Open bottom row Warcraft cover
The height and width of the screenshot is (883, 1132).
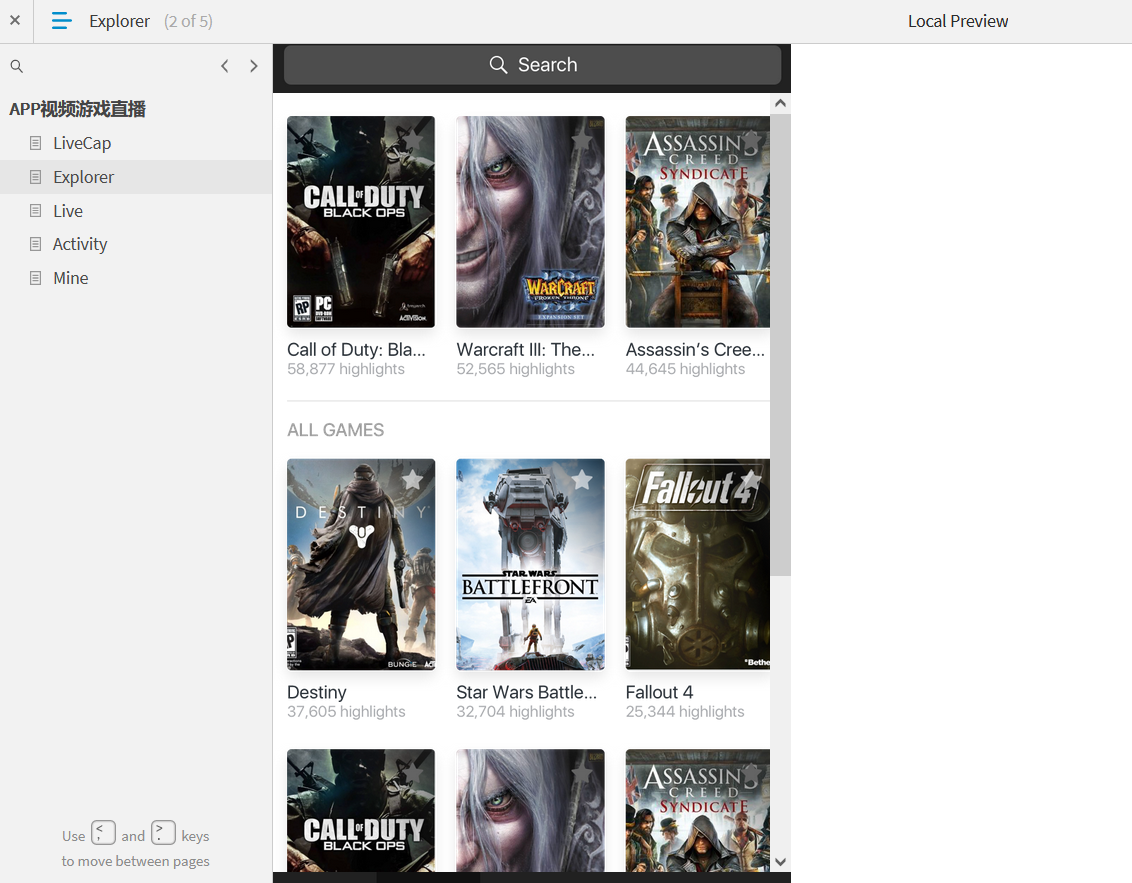pos(531,810)
